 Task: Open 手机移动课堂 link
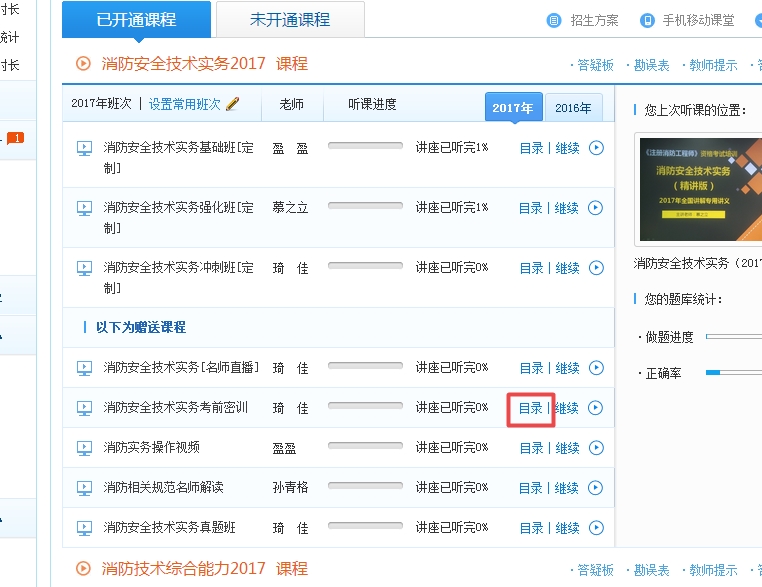click(698, 20)
